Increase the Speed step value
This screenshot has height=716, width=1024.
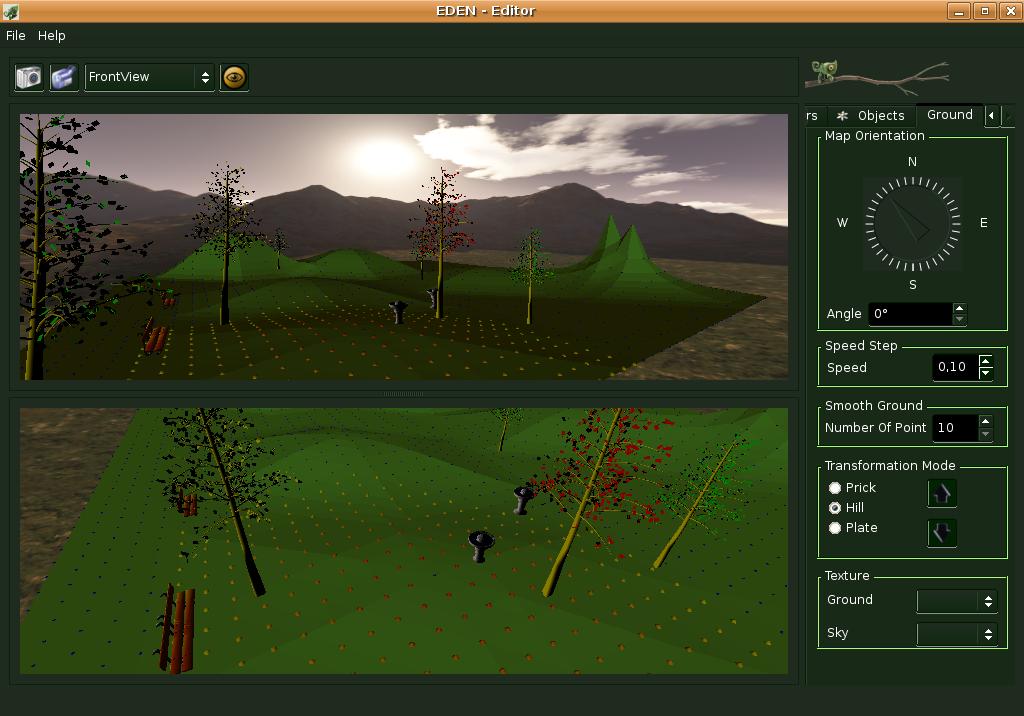(985, 361)
